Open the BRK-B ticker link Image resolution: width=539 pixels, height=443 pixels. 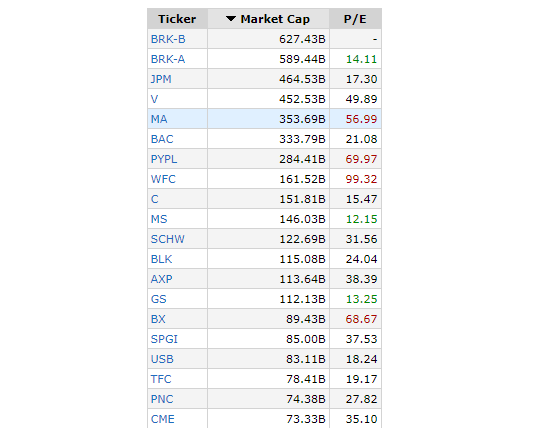click(168, 39)
